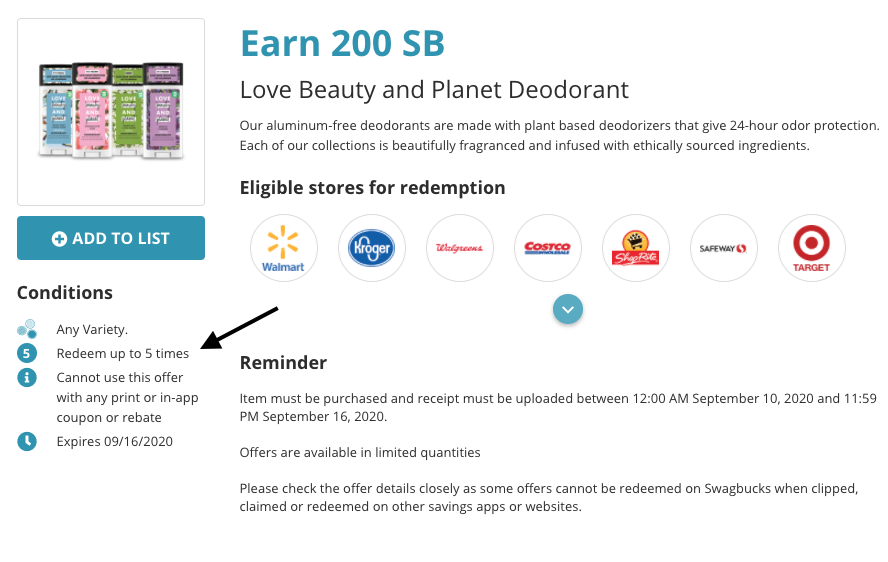This screenshot has width=888, height=562.
Task: Click the Any Variety bubbles icon
Action: [27, 329]
